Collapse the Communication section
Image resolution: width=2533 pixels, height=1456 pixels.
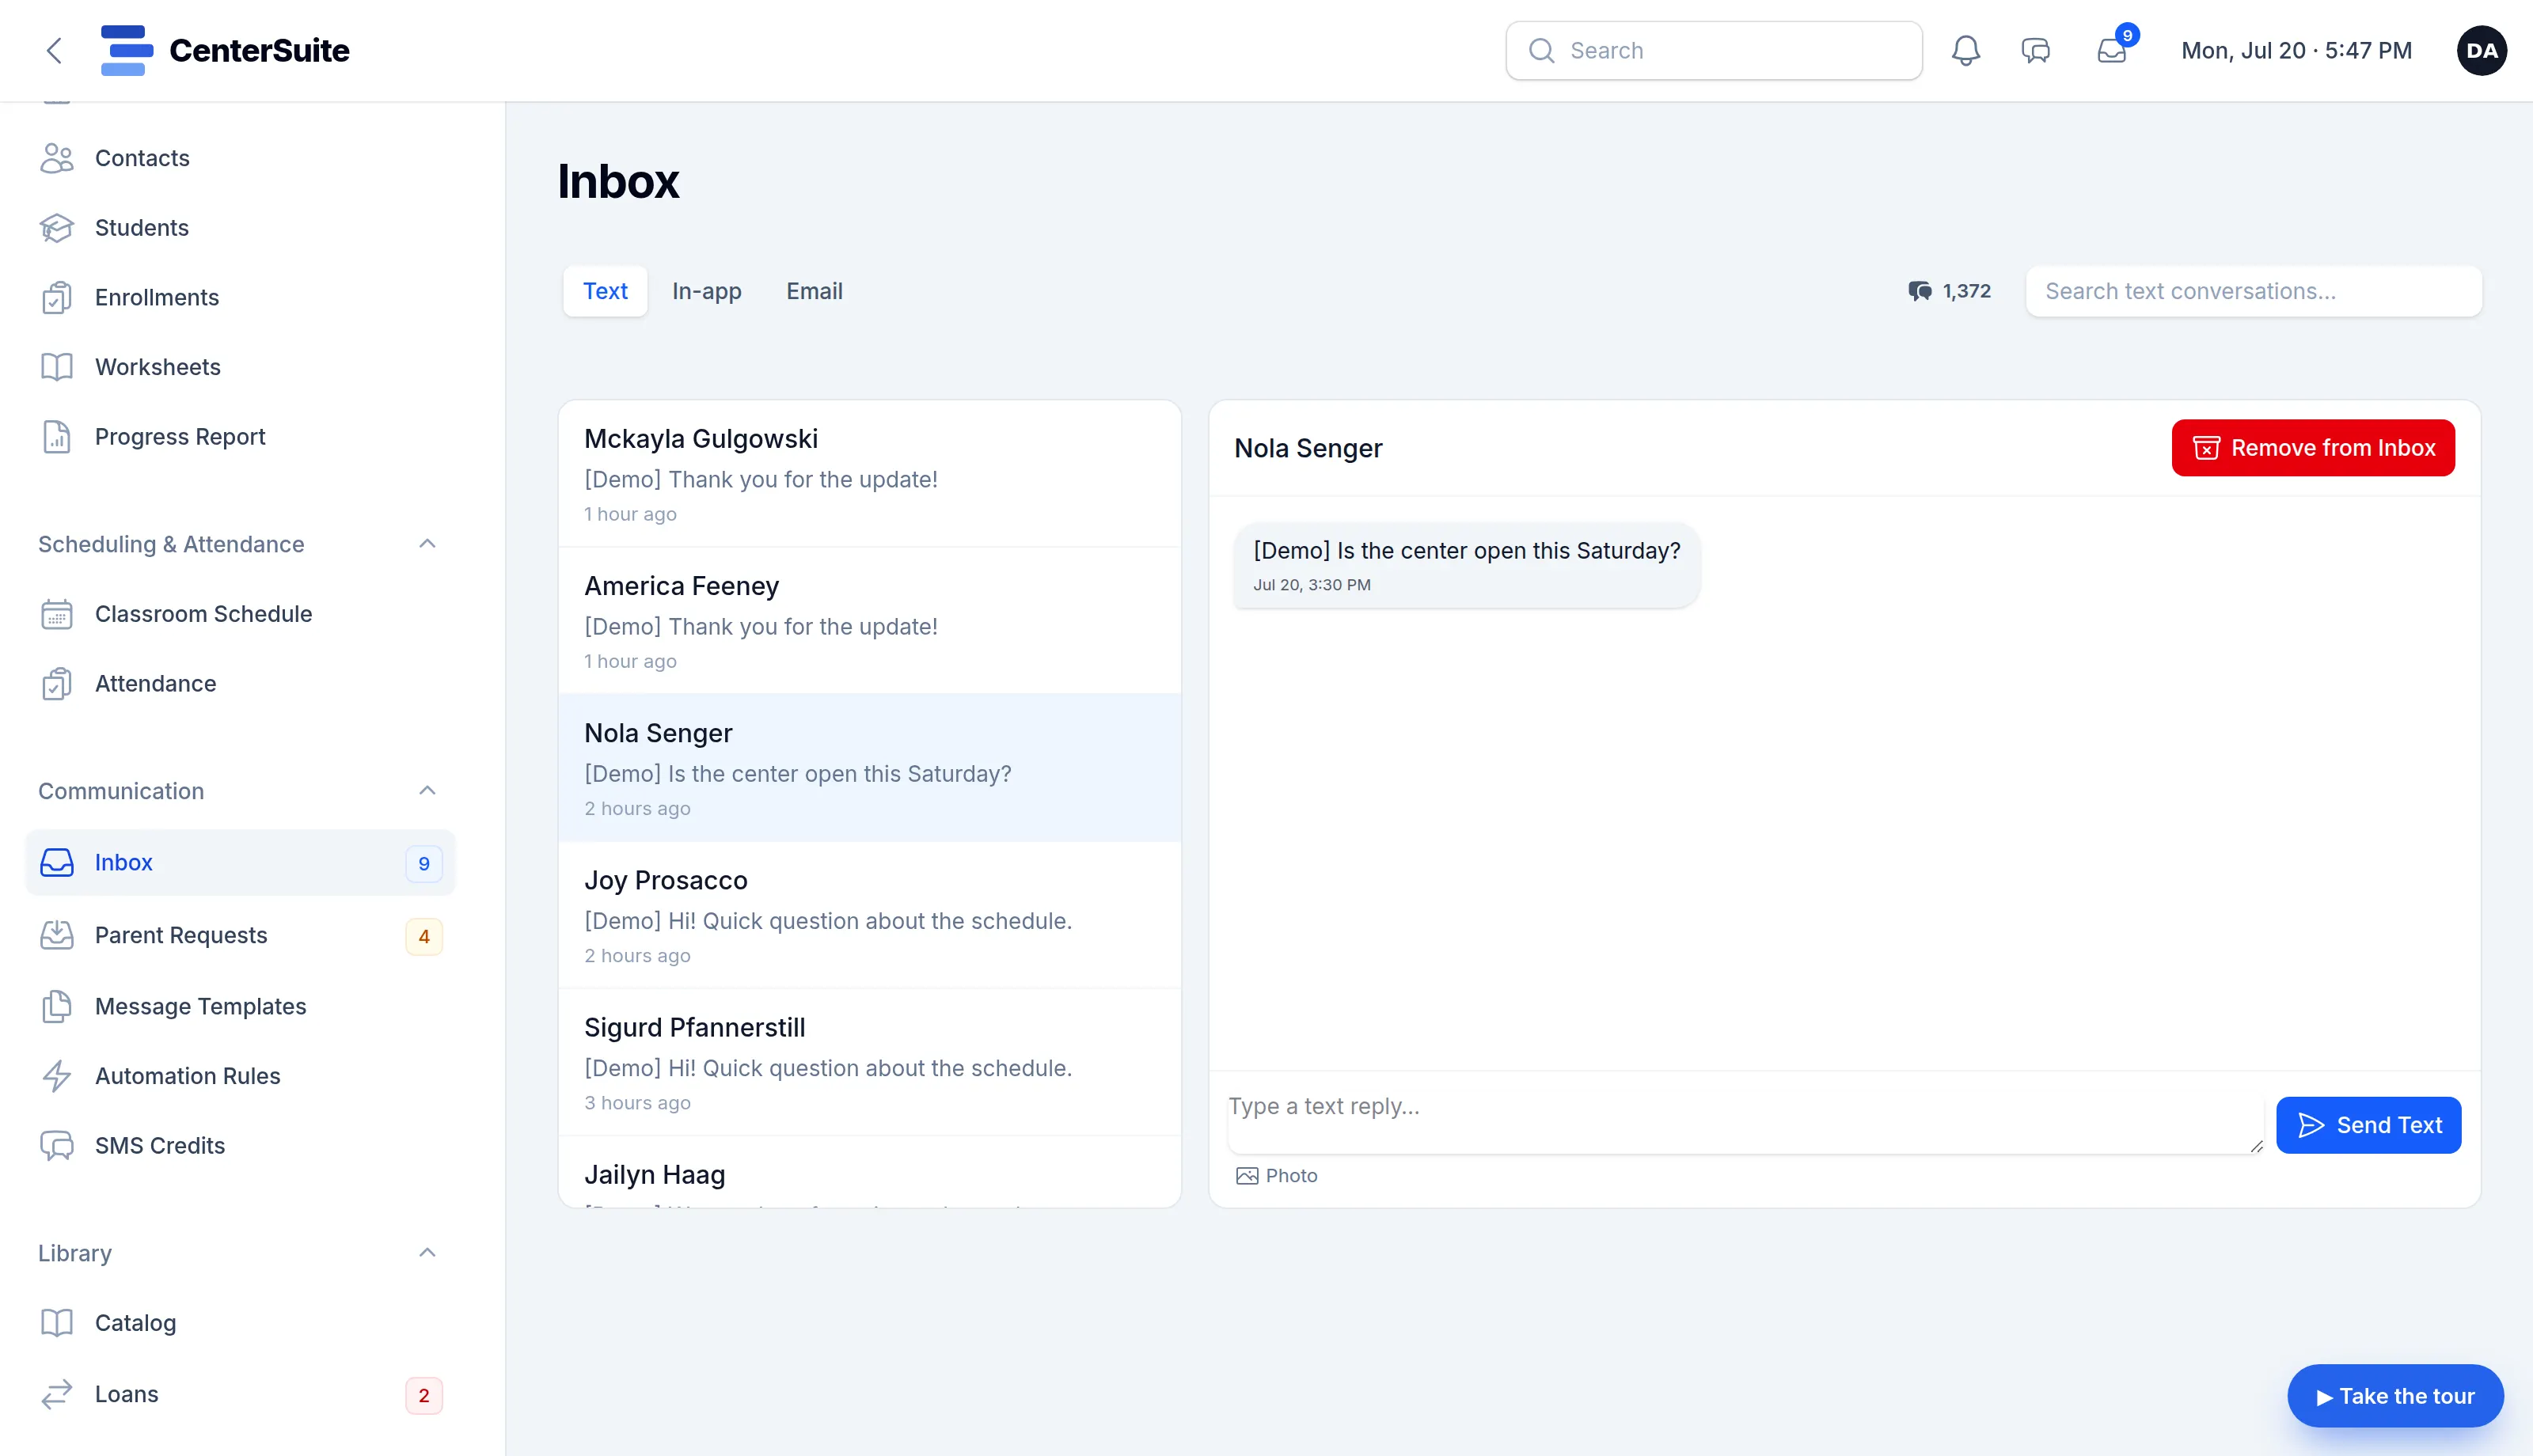click(x=427, y=791)
